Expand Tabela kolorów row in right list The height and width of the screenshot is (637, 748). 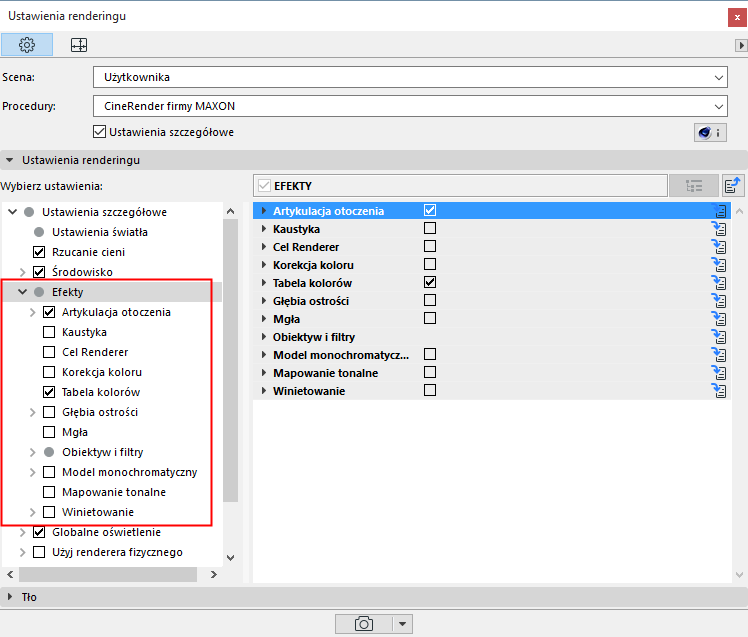click(x=264, y=282)
